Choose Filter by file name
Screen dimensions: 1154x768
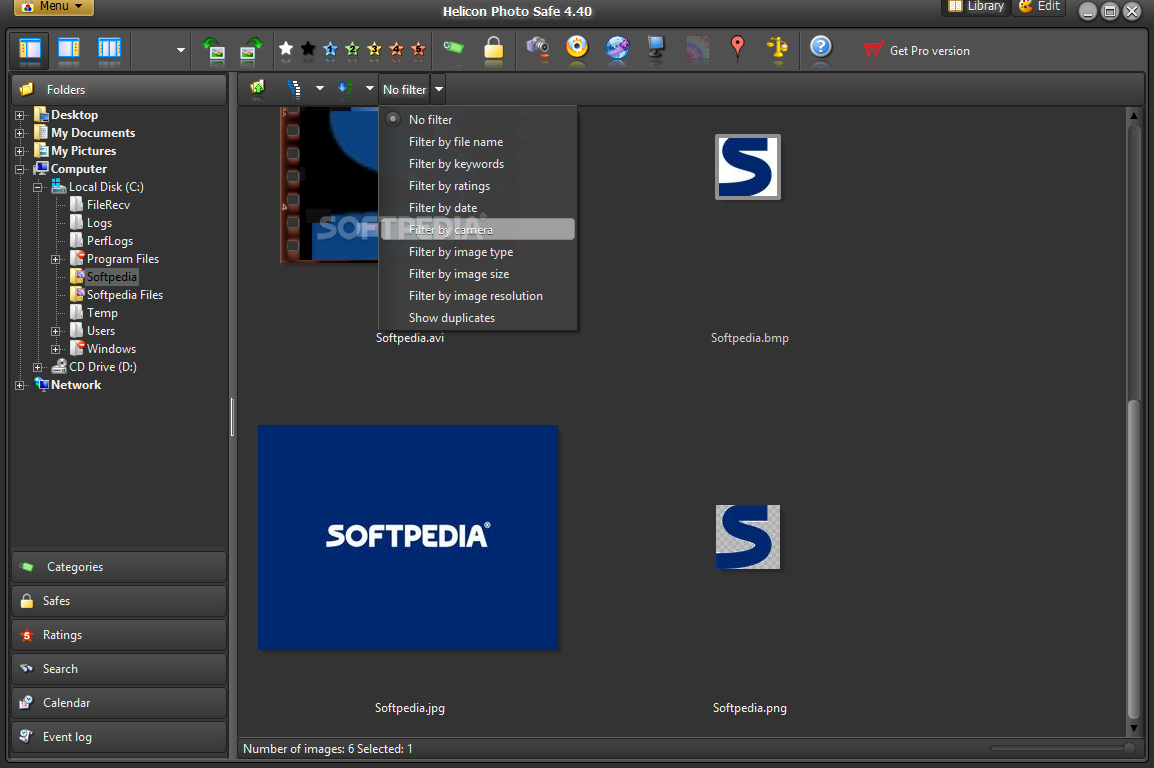[477, 142]
